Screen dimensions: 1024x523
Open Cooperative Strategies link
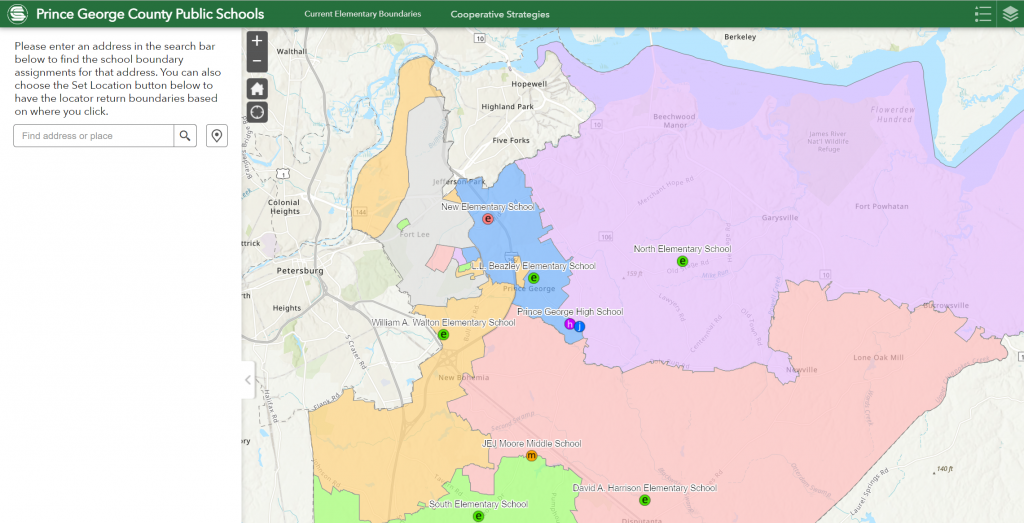(500, 14)
